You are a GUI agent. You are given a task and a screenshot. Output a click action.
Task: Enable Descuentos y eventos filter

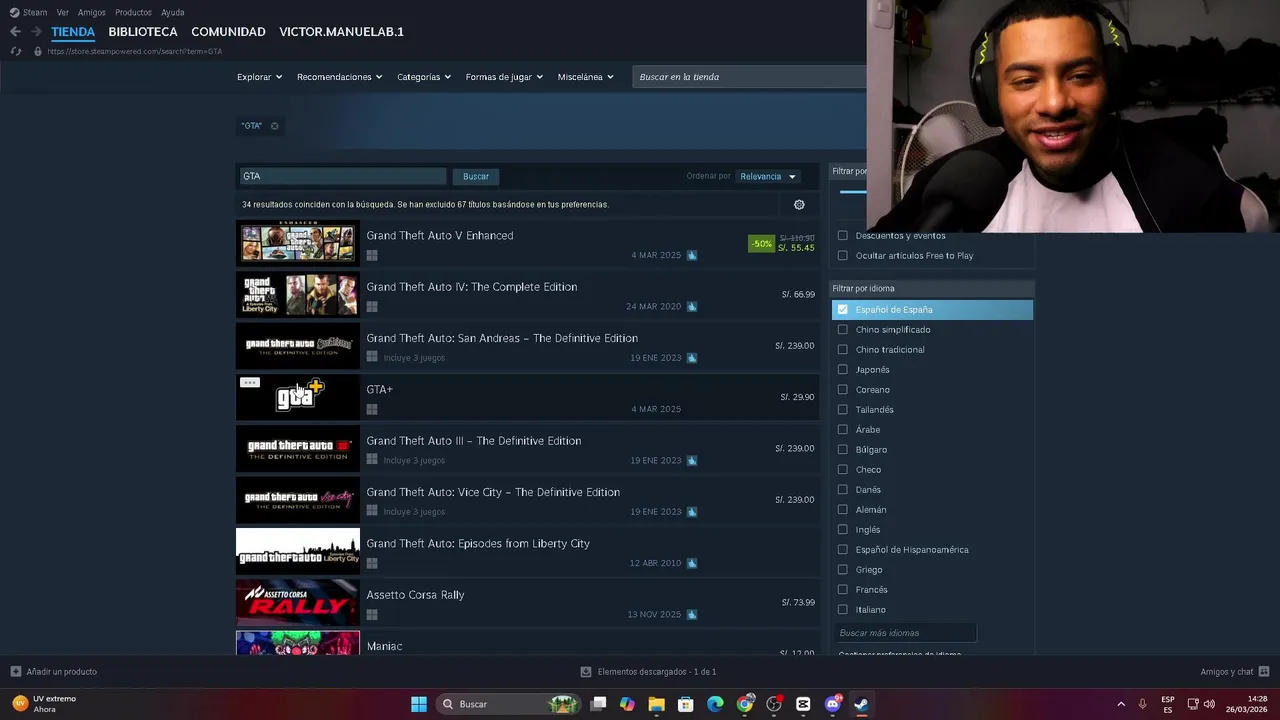843,236
